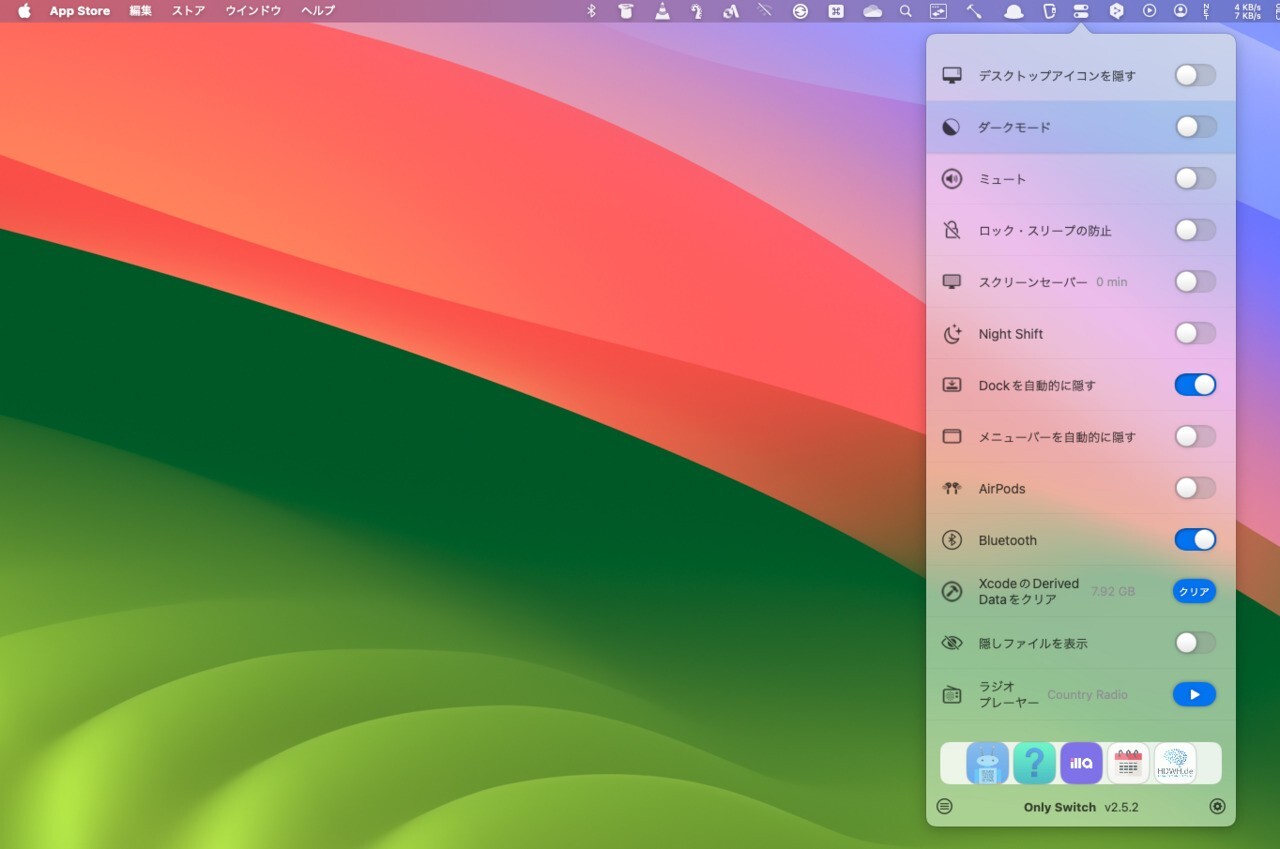Turn on the ミュート switch
The height and width of the screenshot is (849, 1280).
click(1195, 179)
